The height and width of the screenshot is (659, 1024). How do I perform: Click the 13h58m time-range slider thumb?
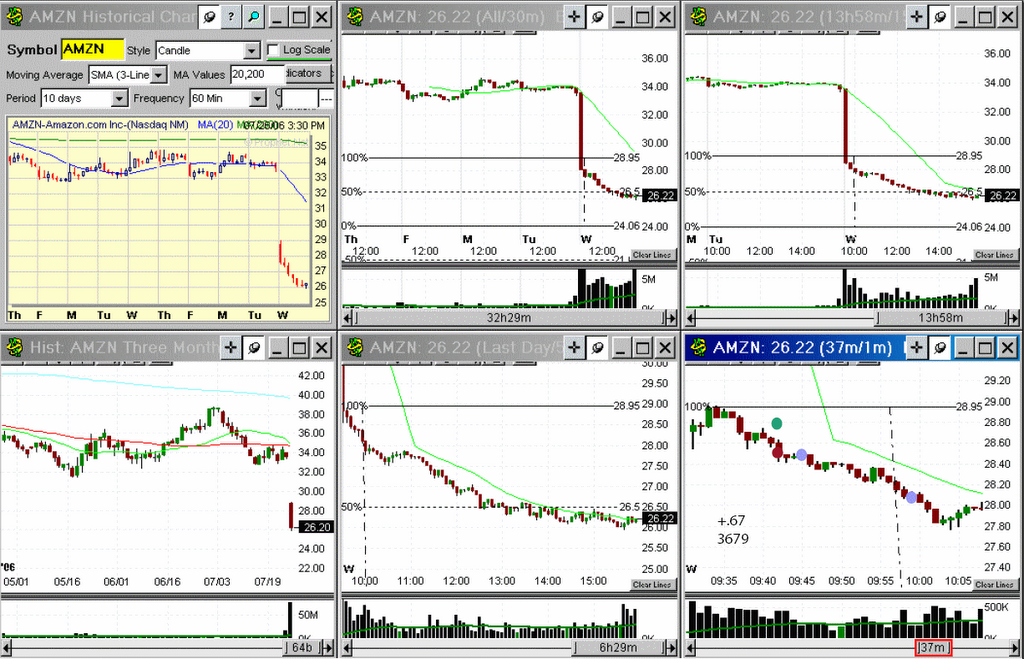click(x=940, y=318)
